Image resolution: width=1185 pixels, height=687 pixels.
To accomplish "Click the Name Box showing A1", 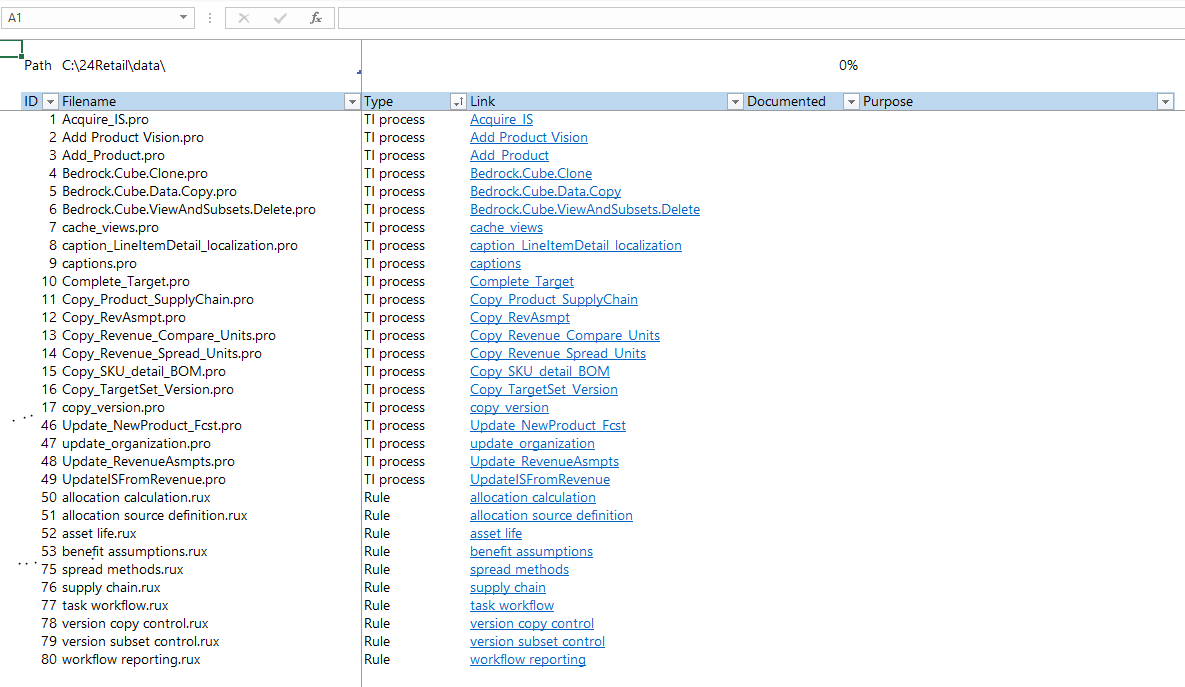I will [x=90, y=18].
